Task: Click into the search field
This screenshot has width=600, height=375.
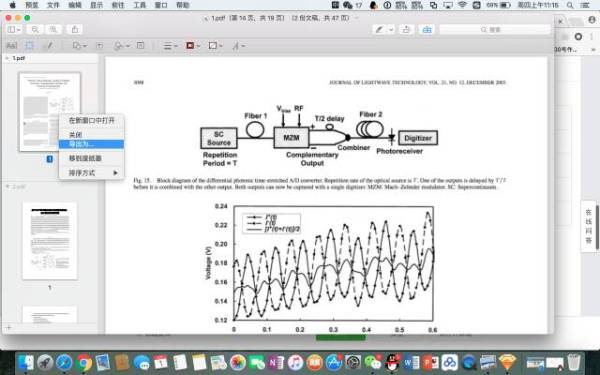Action: [x=494, y=29]
